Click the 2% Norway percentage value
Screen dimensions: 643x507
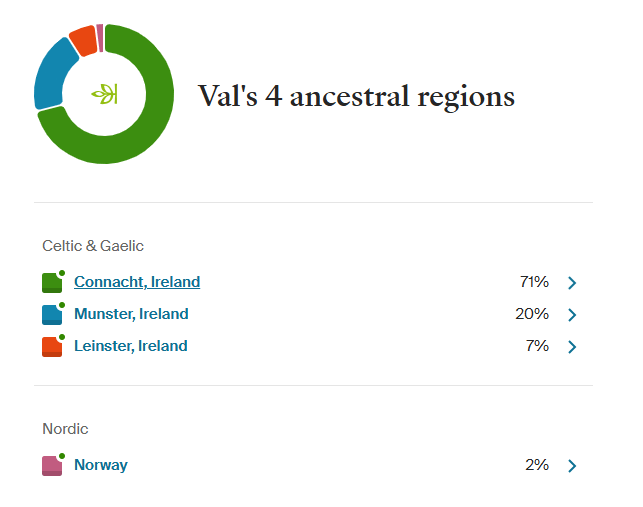coord(536,465)
